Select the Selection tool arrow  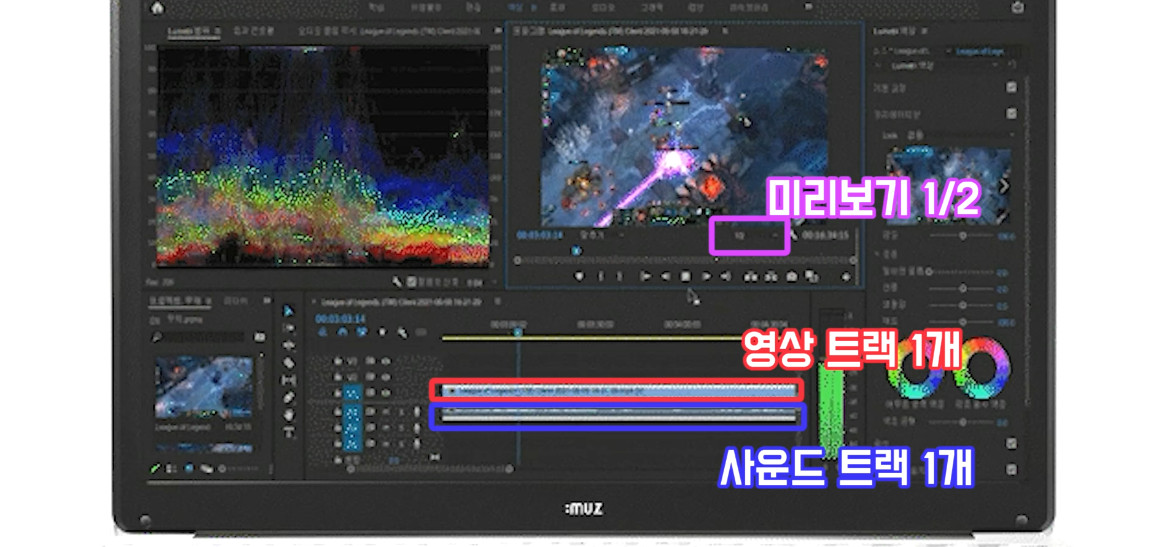pyautogui.click(x=288, y=310)
